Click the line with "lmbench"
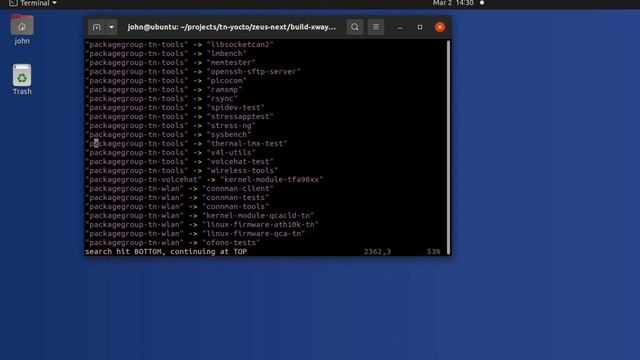Image resolution: width=640 pixels, height=360 pixels. pos(166,53)
